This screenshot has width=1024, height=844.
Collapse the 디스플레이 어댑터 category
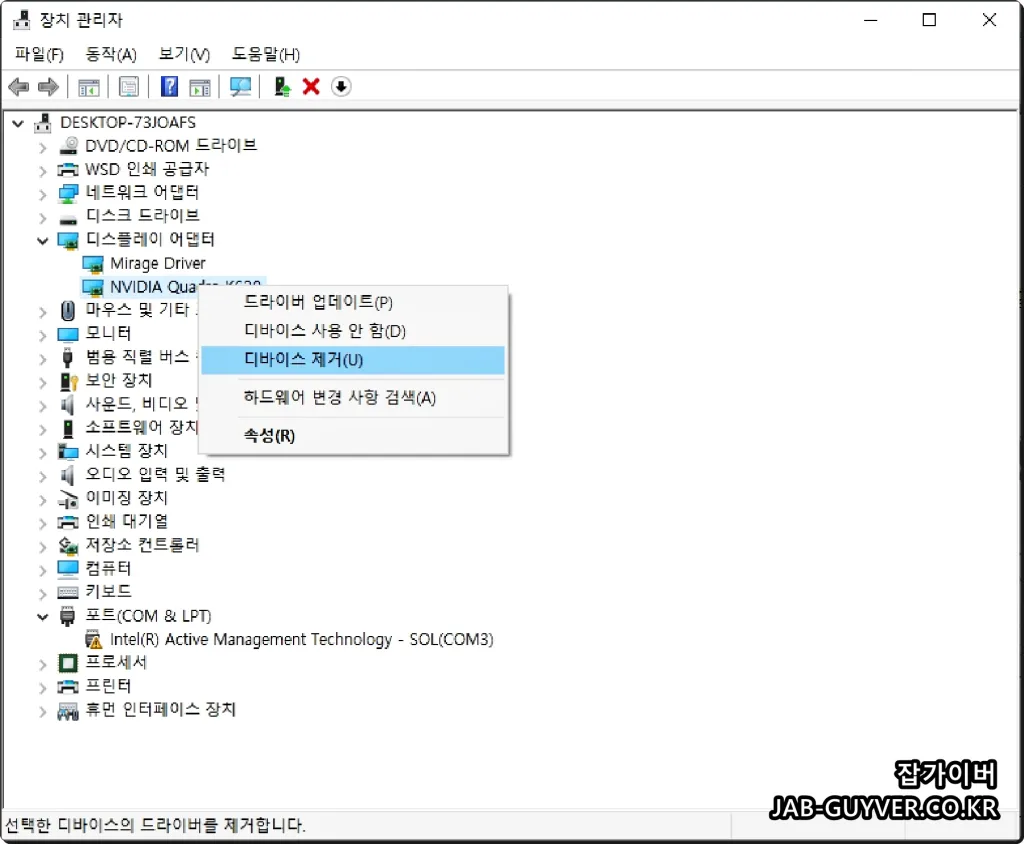(42, 239)
